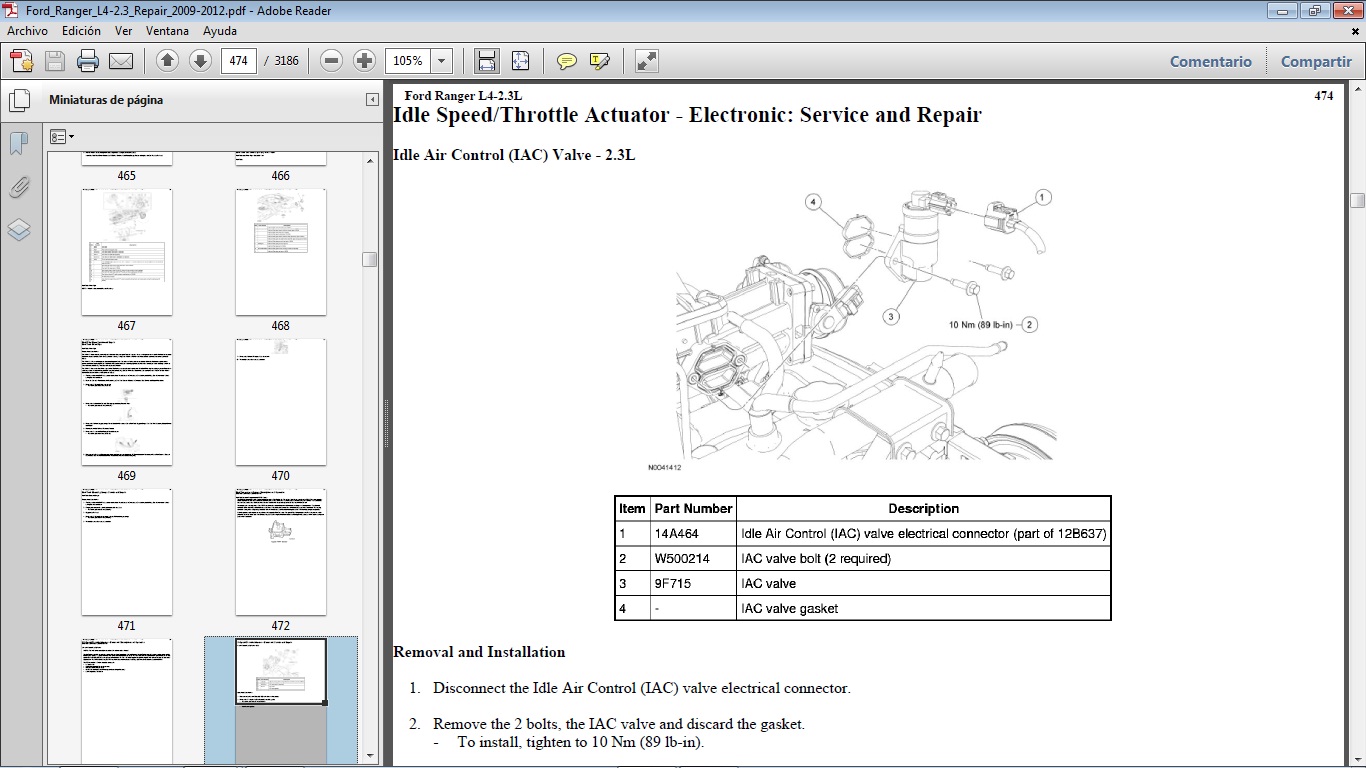1366x768 pixels.
Task: Select page 471 thumbnail
Action: 126,552
